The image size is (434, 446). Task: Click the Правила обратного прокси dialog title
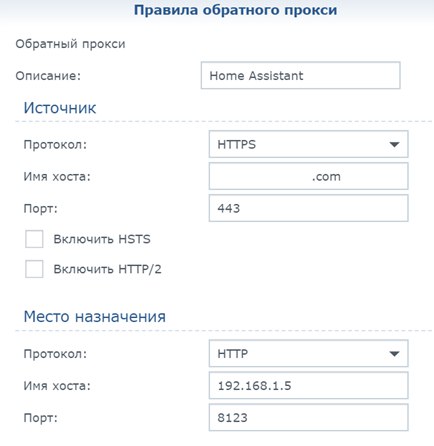pos(235,10)
